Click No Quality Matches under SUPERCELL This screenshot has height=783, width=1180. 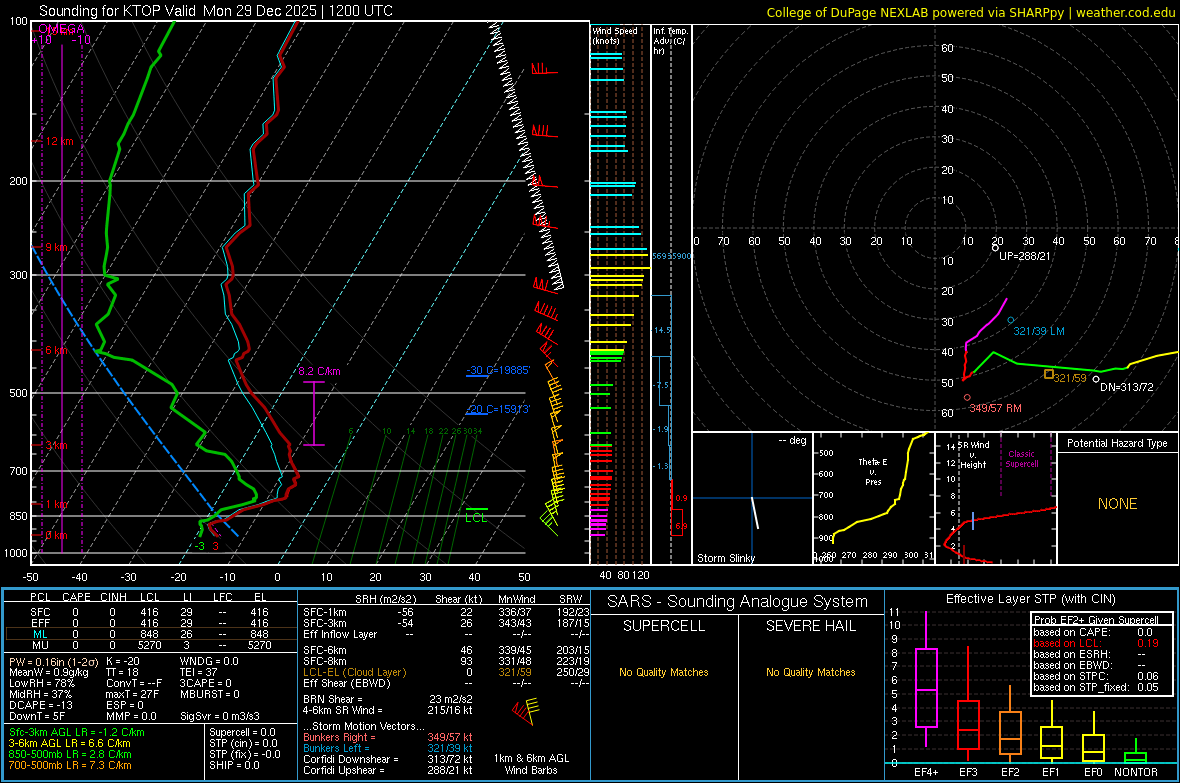(x=664, y=672)
